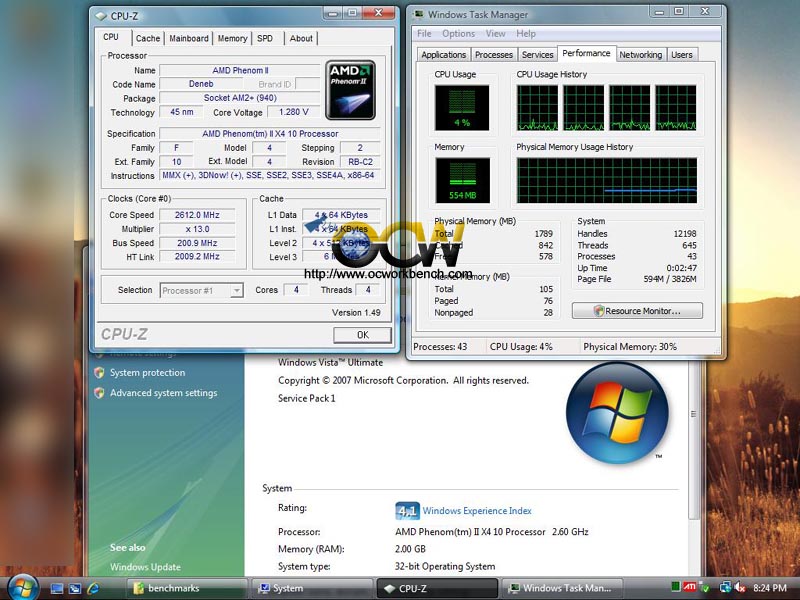Click the Bus Speed 200.9 MHz value
This screenshot has width=800, height=600.
pyautogui.click(x=197, y=243)
